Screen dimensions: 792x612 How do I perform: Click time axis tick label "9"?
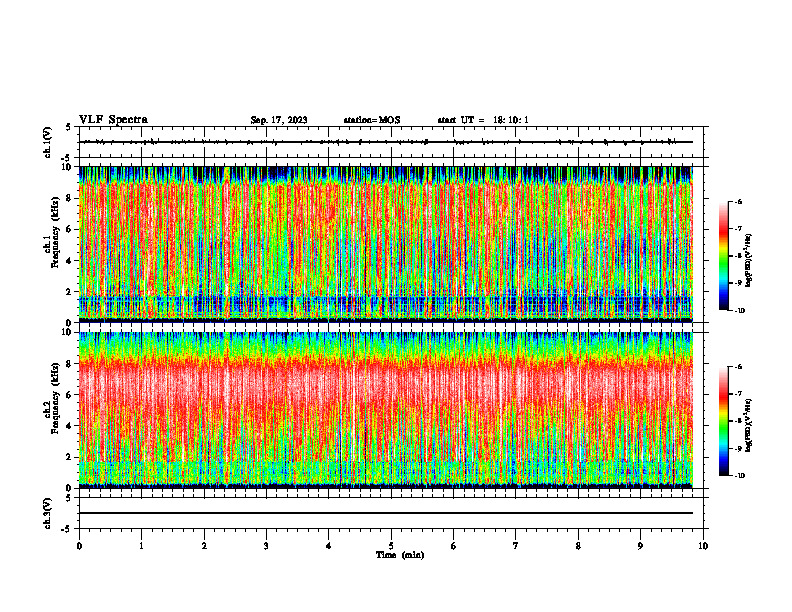point(640,546)
